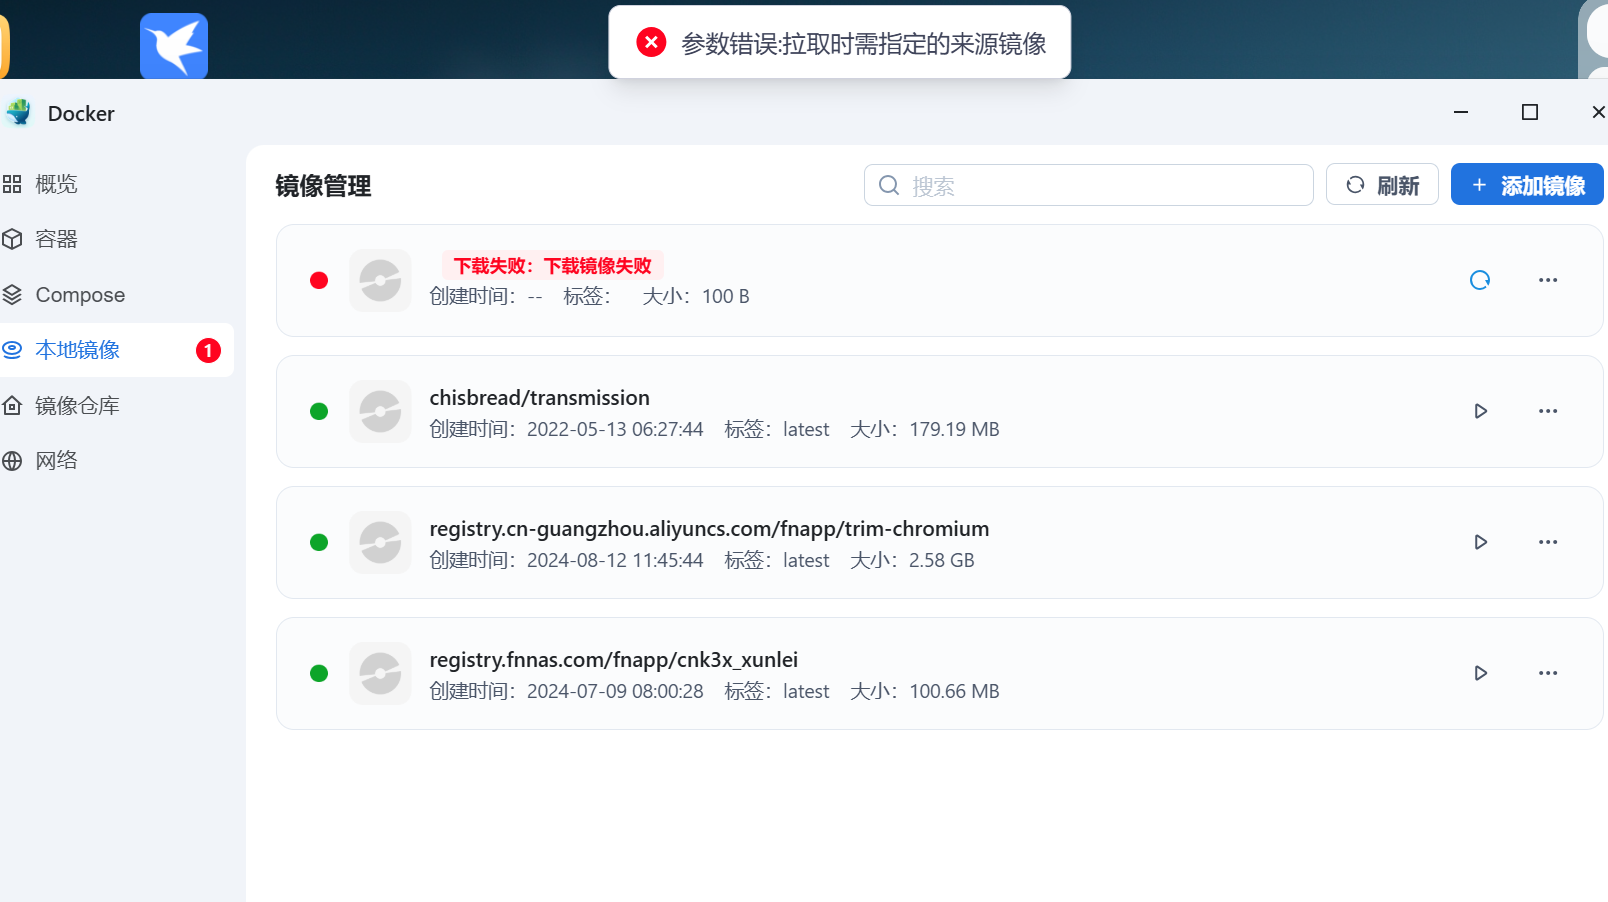Run the trim-chromium image
Image resolution: width=1608 pixels, height=902 pixels.
click(x=1481, y=542)
